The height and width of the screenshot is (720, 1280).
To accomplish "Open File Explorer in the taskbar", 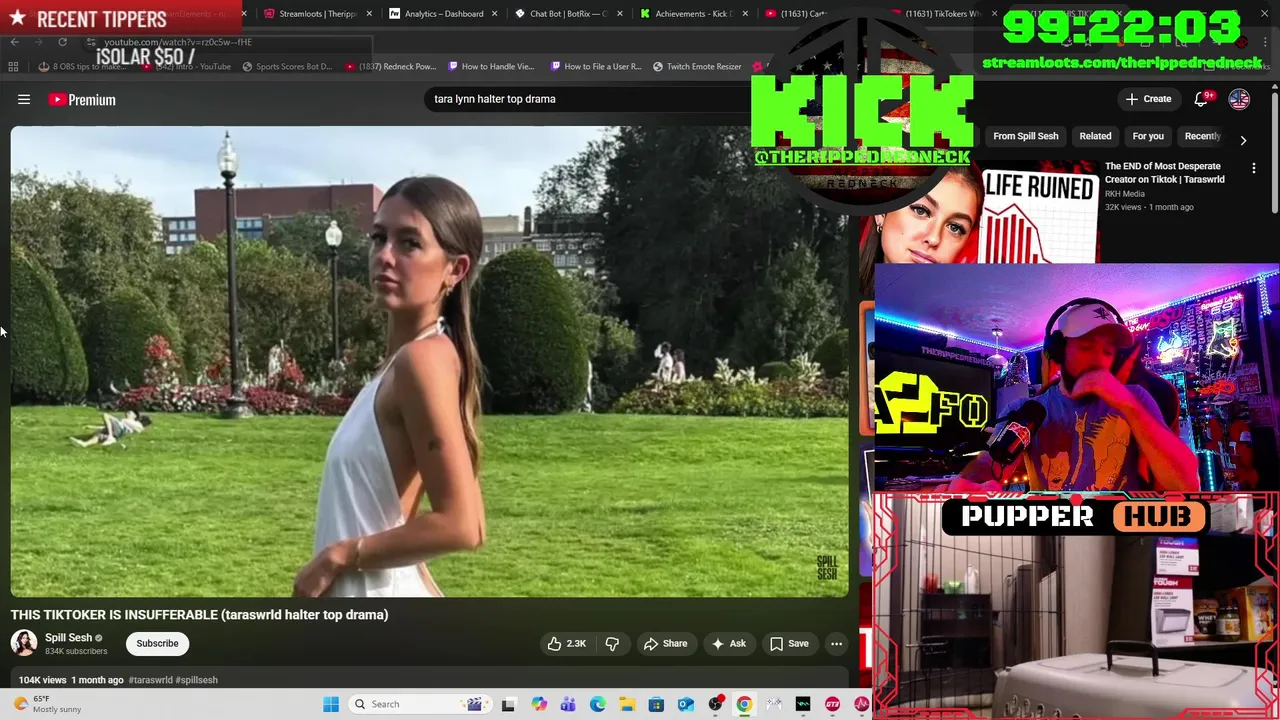I will 627,704.
